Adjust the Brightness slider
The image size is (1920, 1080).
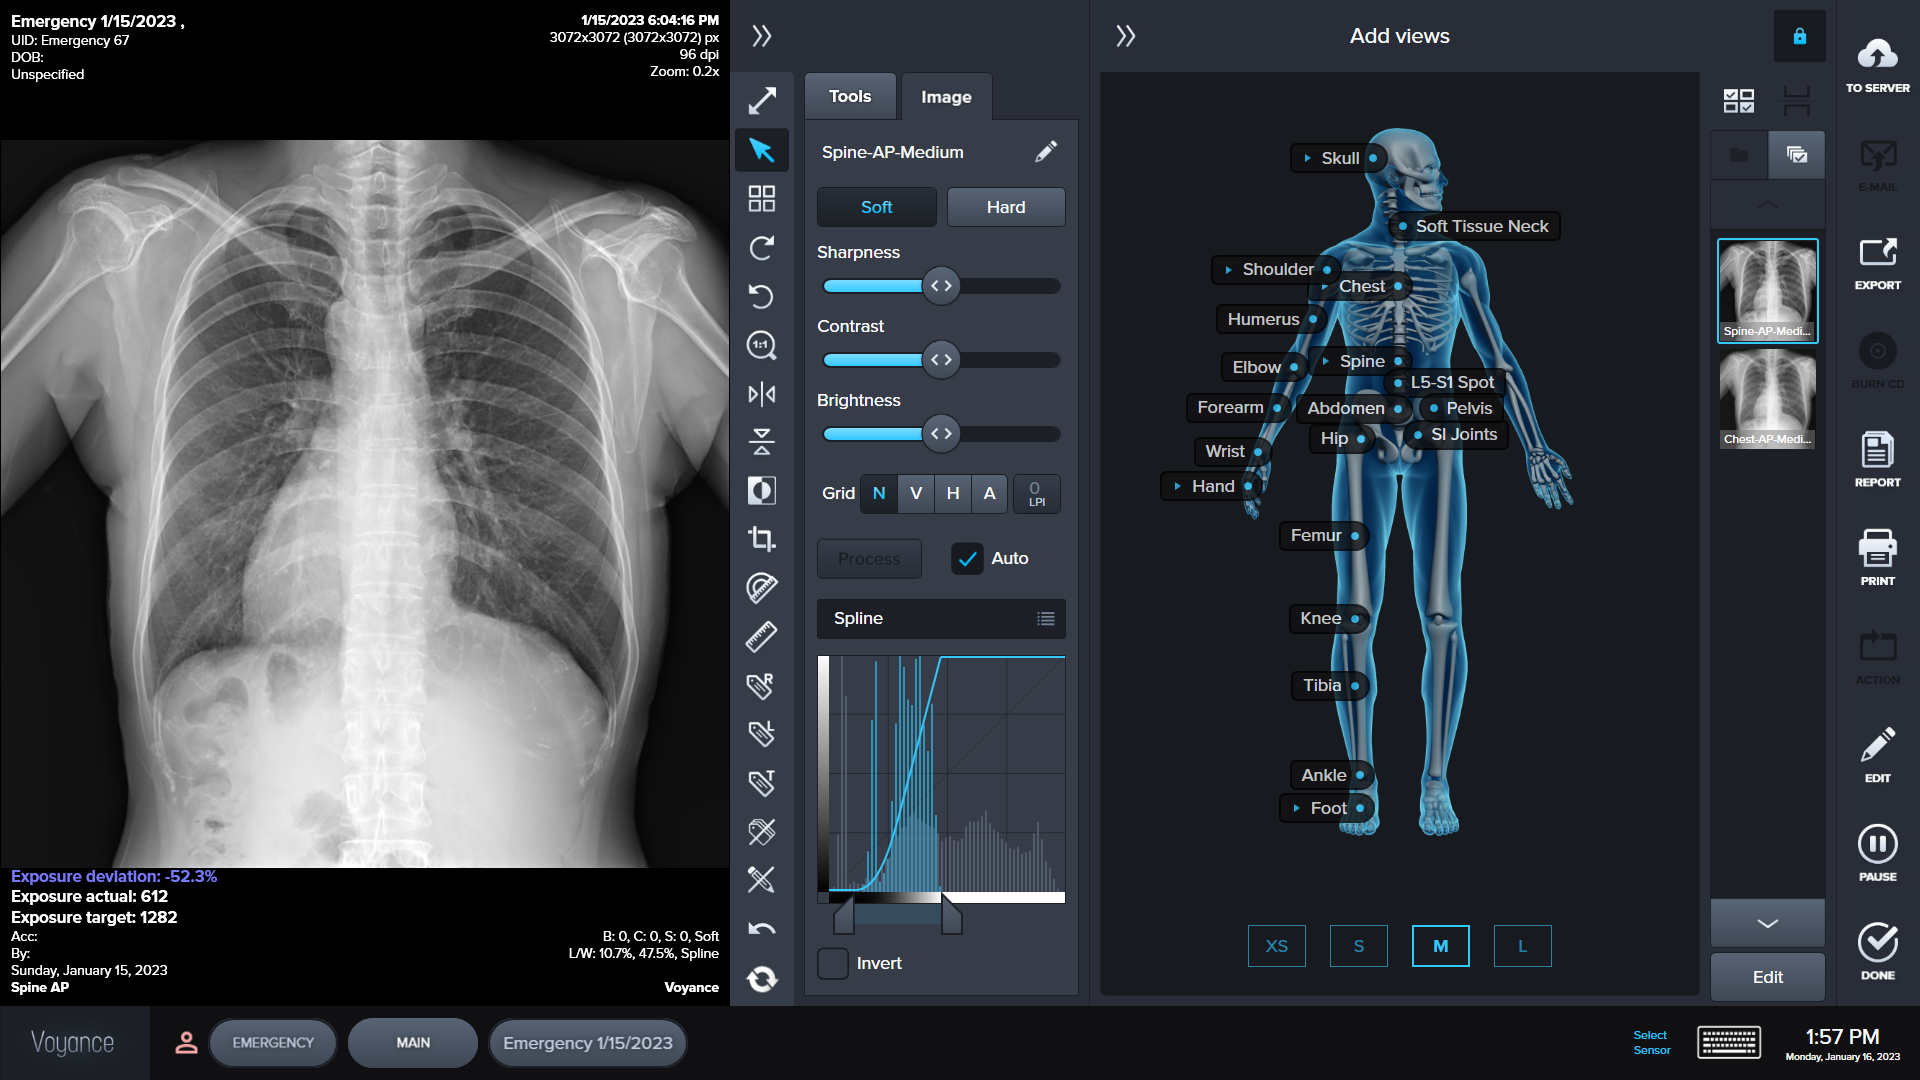click(x=940, y=433)
